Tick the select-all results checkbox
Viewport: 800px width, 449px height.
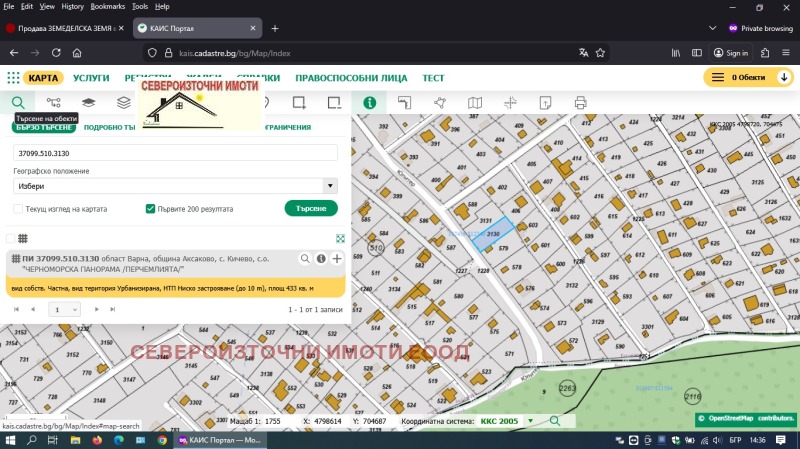coord(10,238)
